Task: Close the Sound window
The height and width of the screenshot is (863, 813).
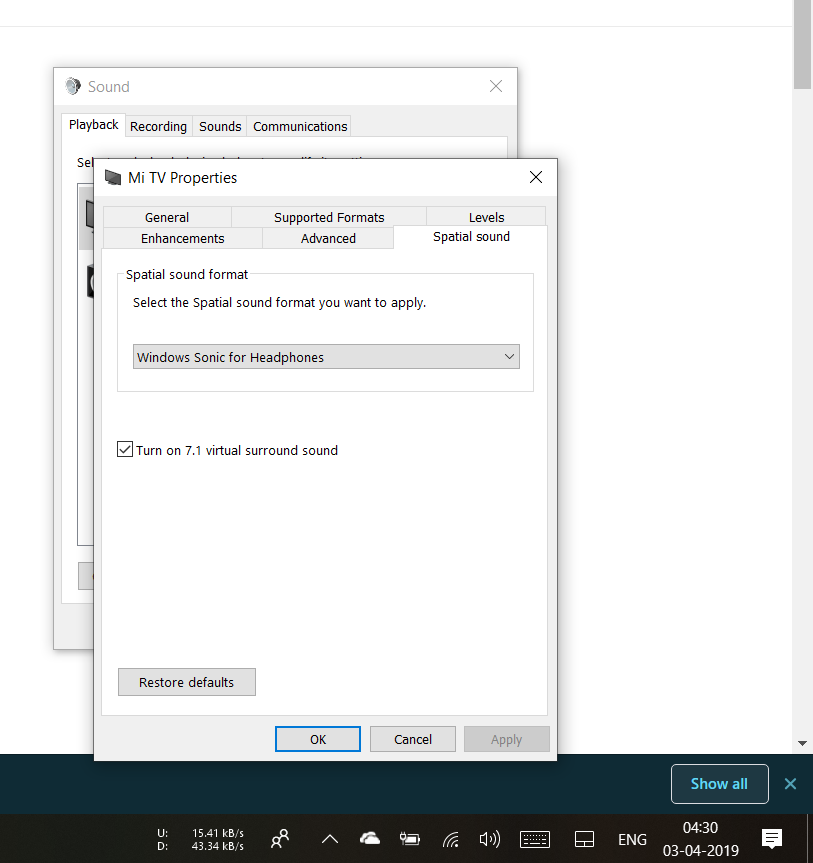Action: tap(496, 86)
